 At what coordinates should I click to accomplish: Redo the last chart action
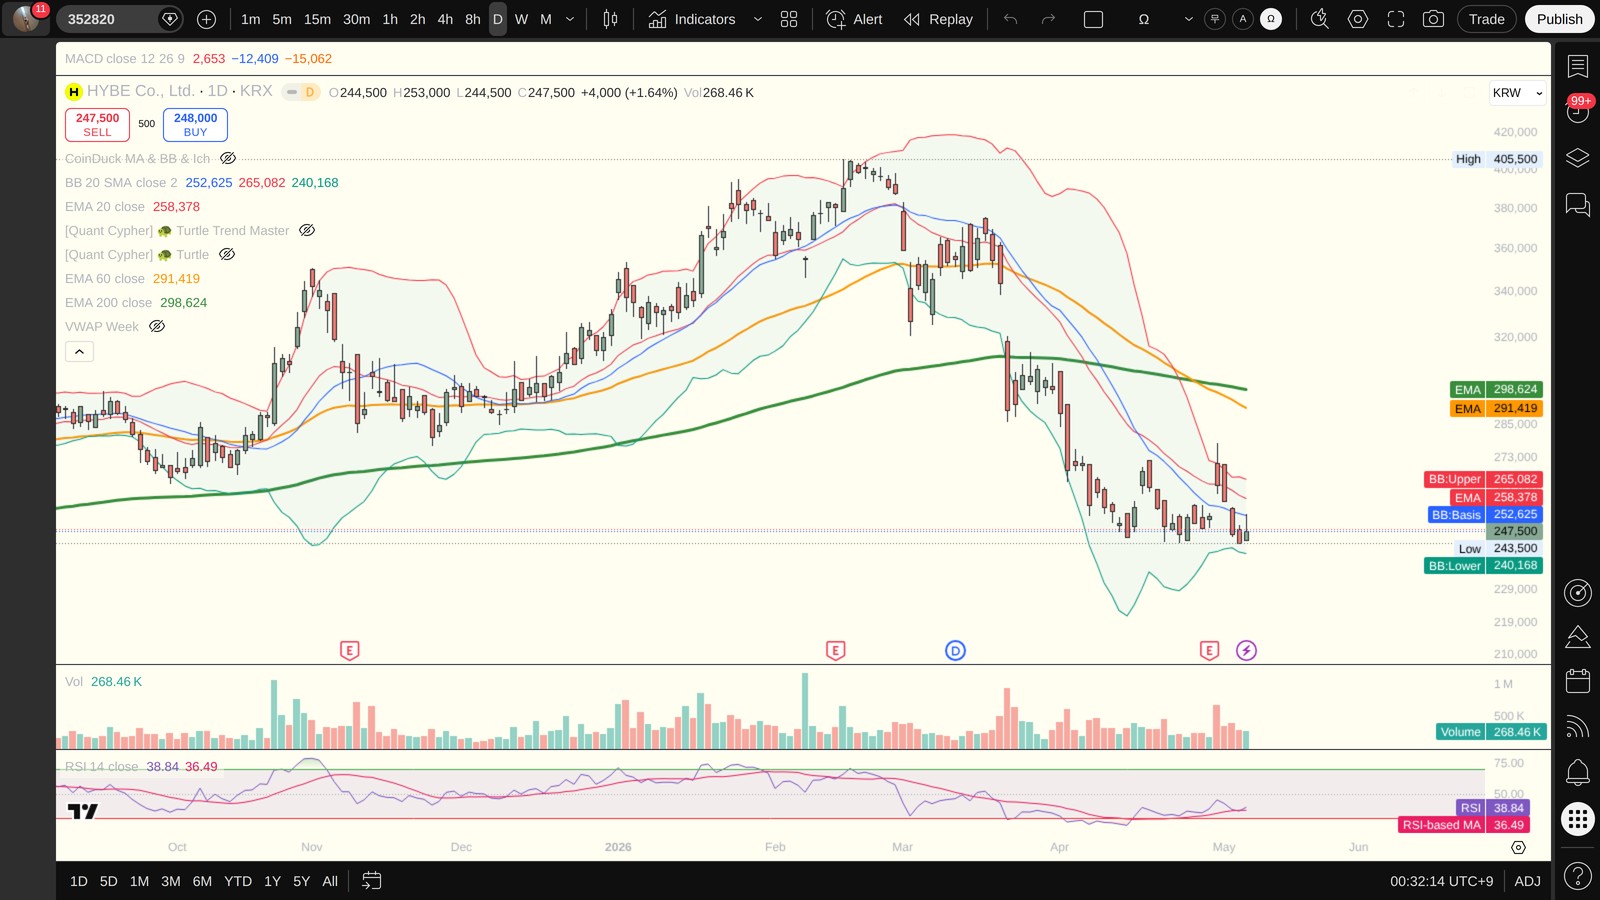pos(1048,19)
